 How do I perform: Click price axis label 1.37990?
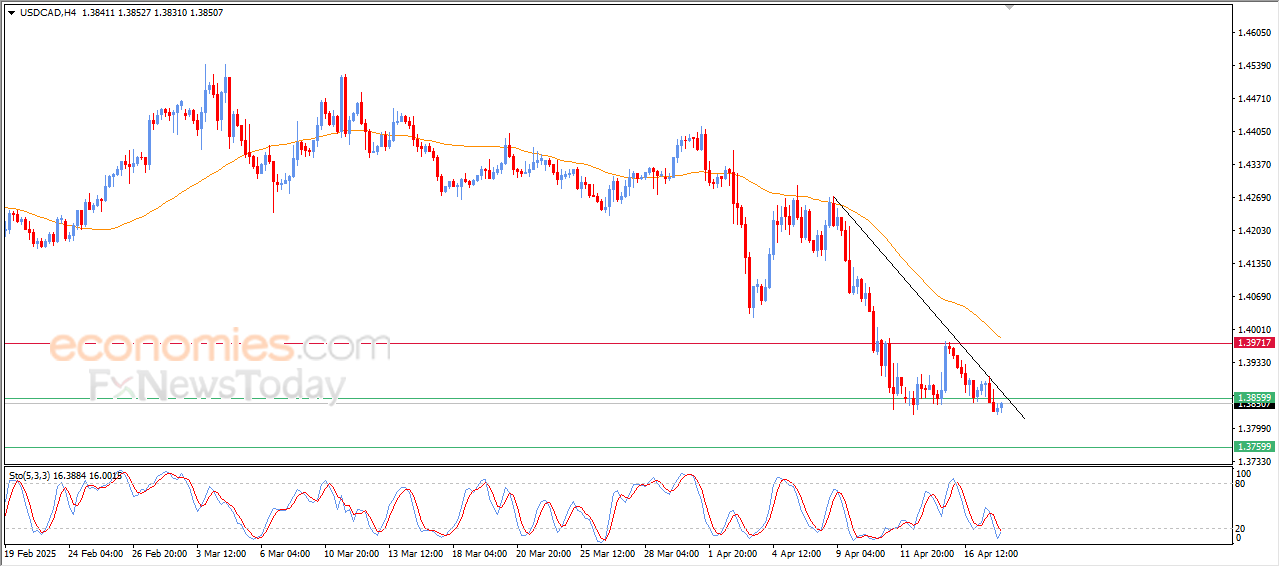[1255, 429]
